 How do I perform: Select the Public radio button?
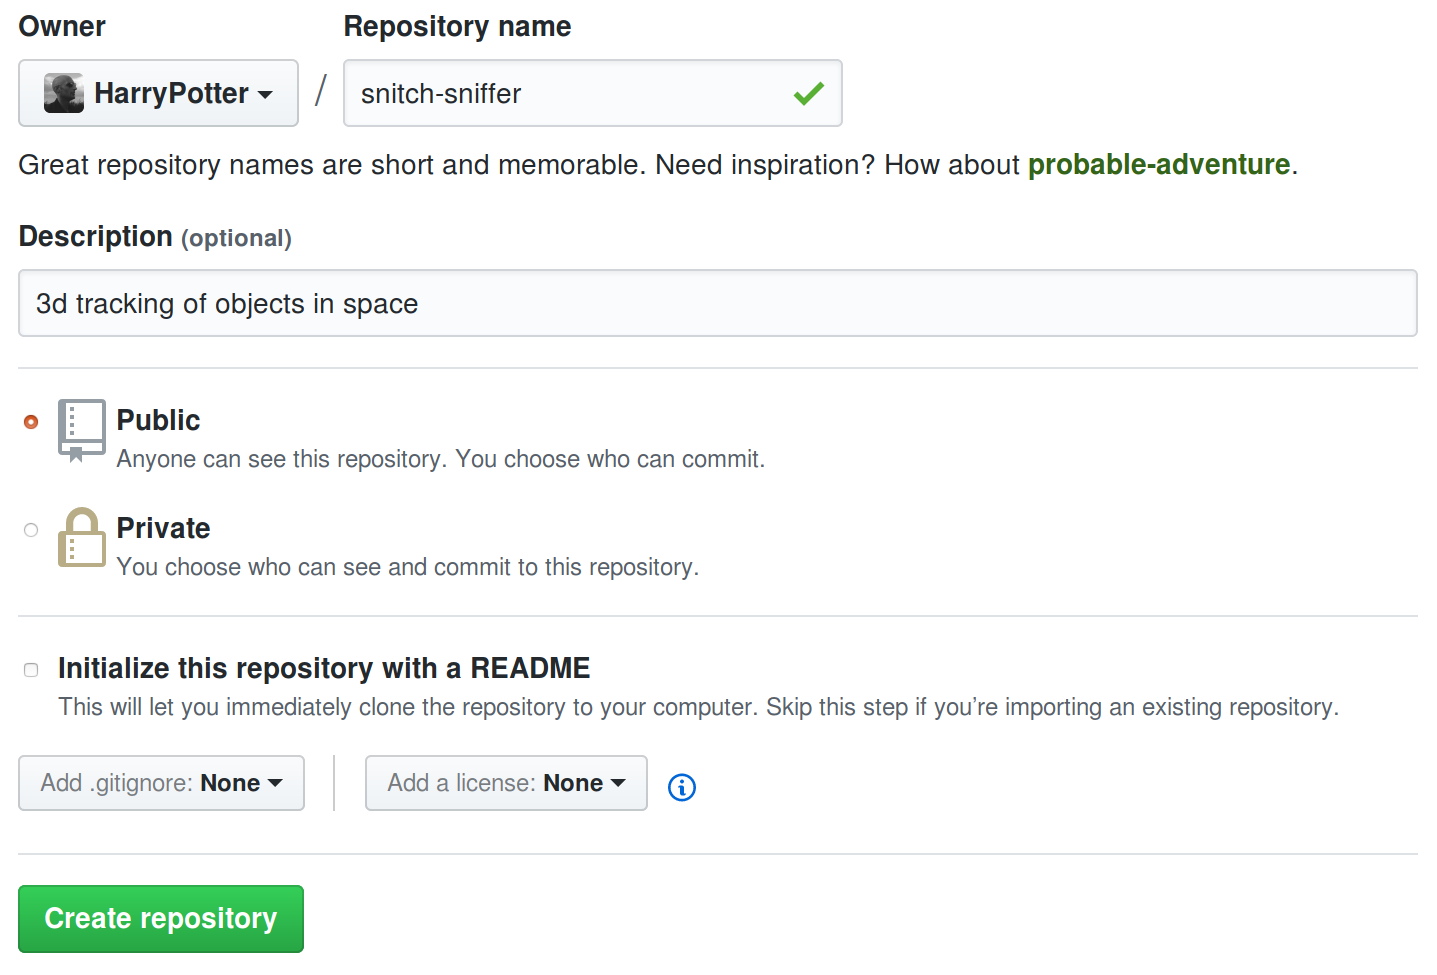tap(31, 422)
